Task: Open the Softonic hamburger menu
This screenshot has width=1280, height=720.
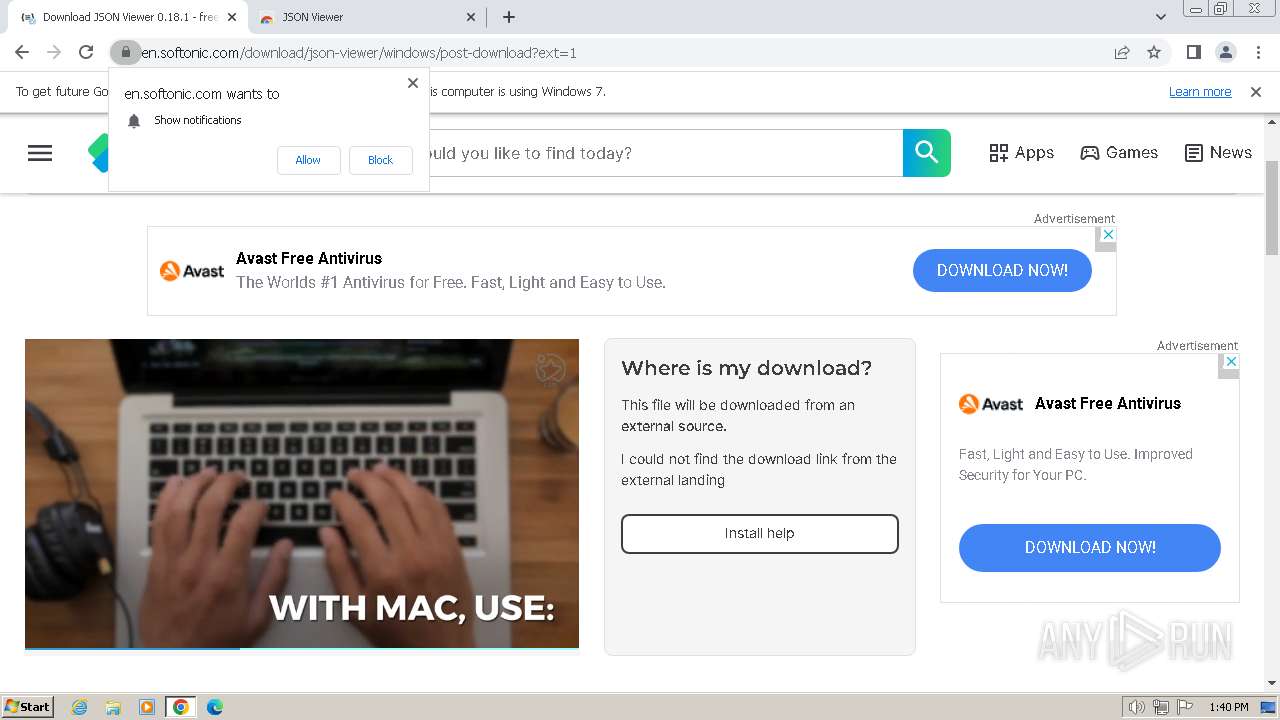Action: [x=40, y=153]
